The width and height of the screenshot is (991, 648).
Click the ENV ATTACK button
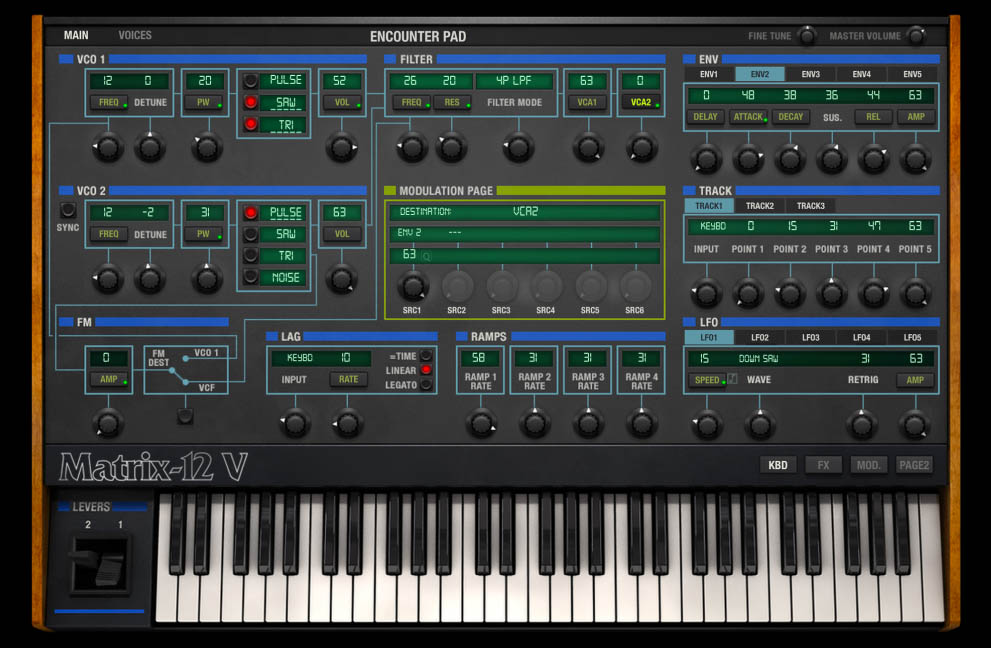(x=748, y=117)
